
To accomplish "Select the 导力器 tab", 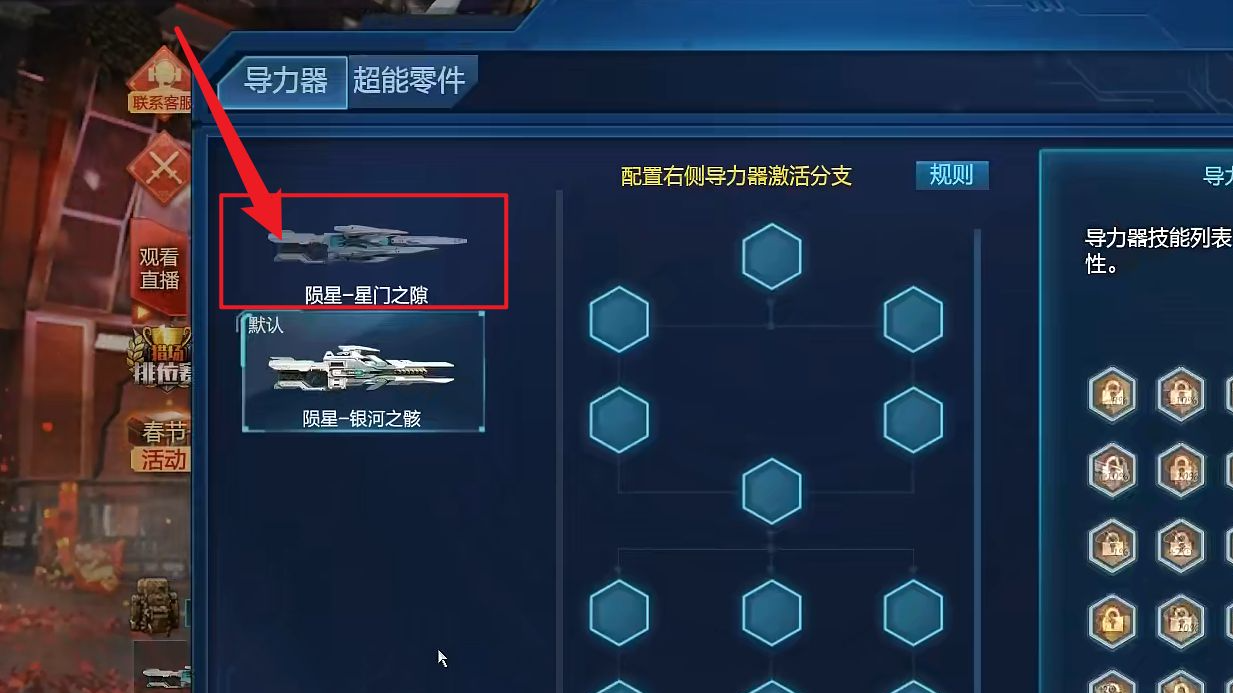I will (285, 82).
